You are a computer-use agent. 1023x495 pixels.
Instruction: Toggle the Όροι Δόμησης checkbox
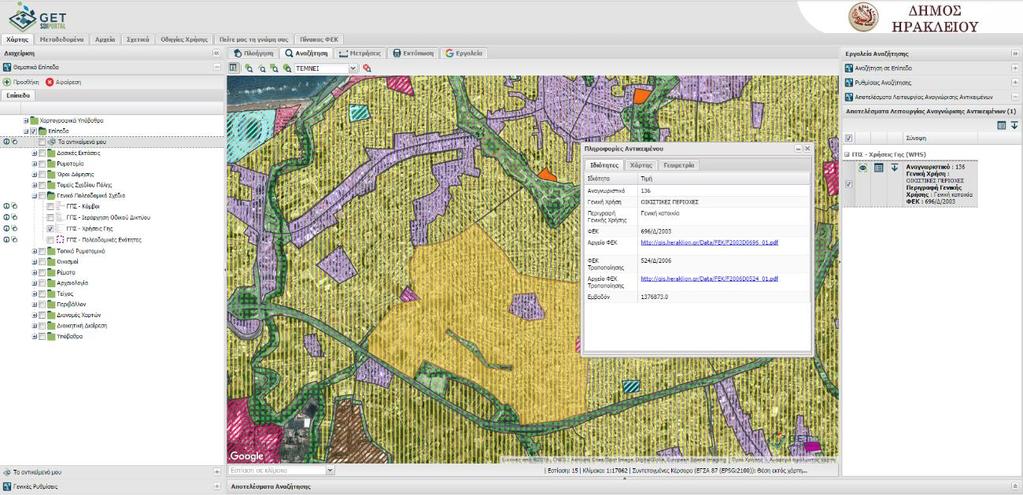42,174
